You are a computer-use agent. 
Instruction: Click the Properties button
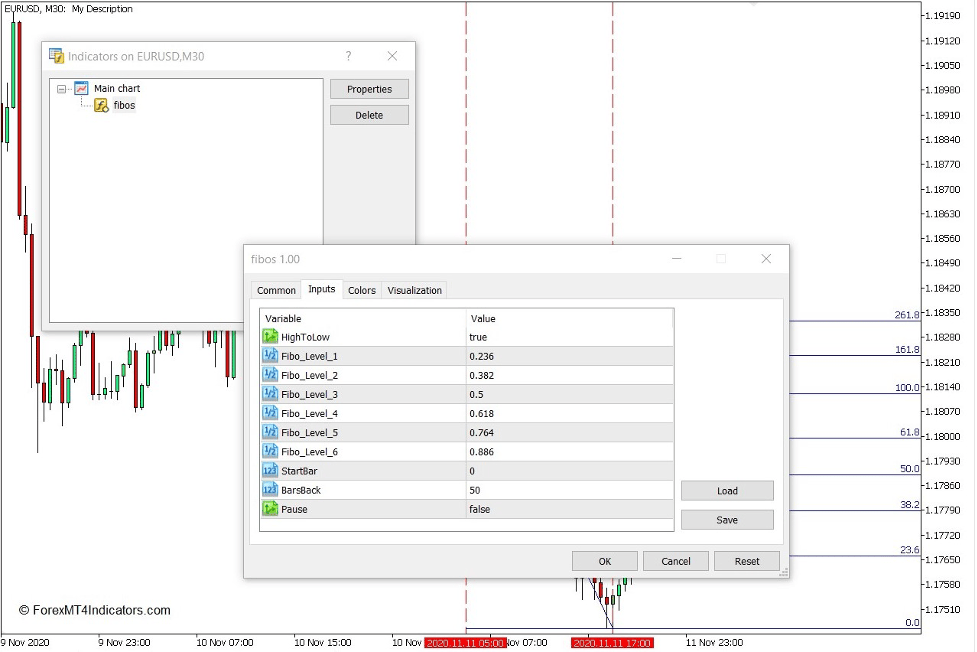(369, 88)
